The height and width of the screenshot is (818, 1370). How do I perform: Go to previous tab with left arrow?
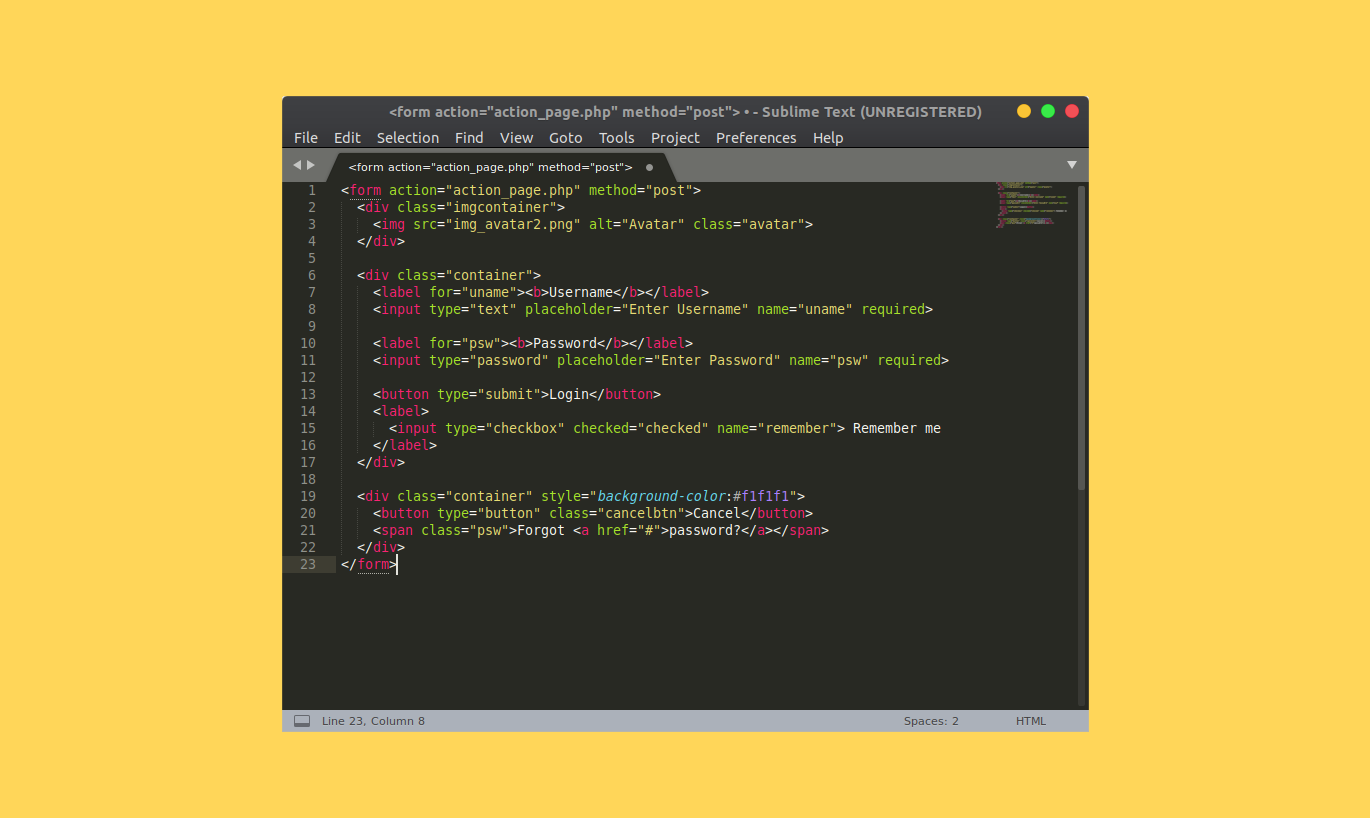click(x=297, y=165)
